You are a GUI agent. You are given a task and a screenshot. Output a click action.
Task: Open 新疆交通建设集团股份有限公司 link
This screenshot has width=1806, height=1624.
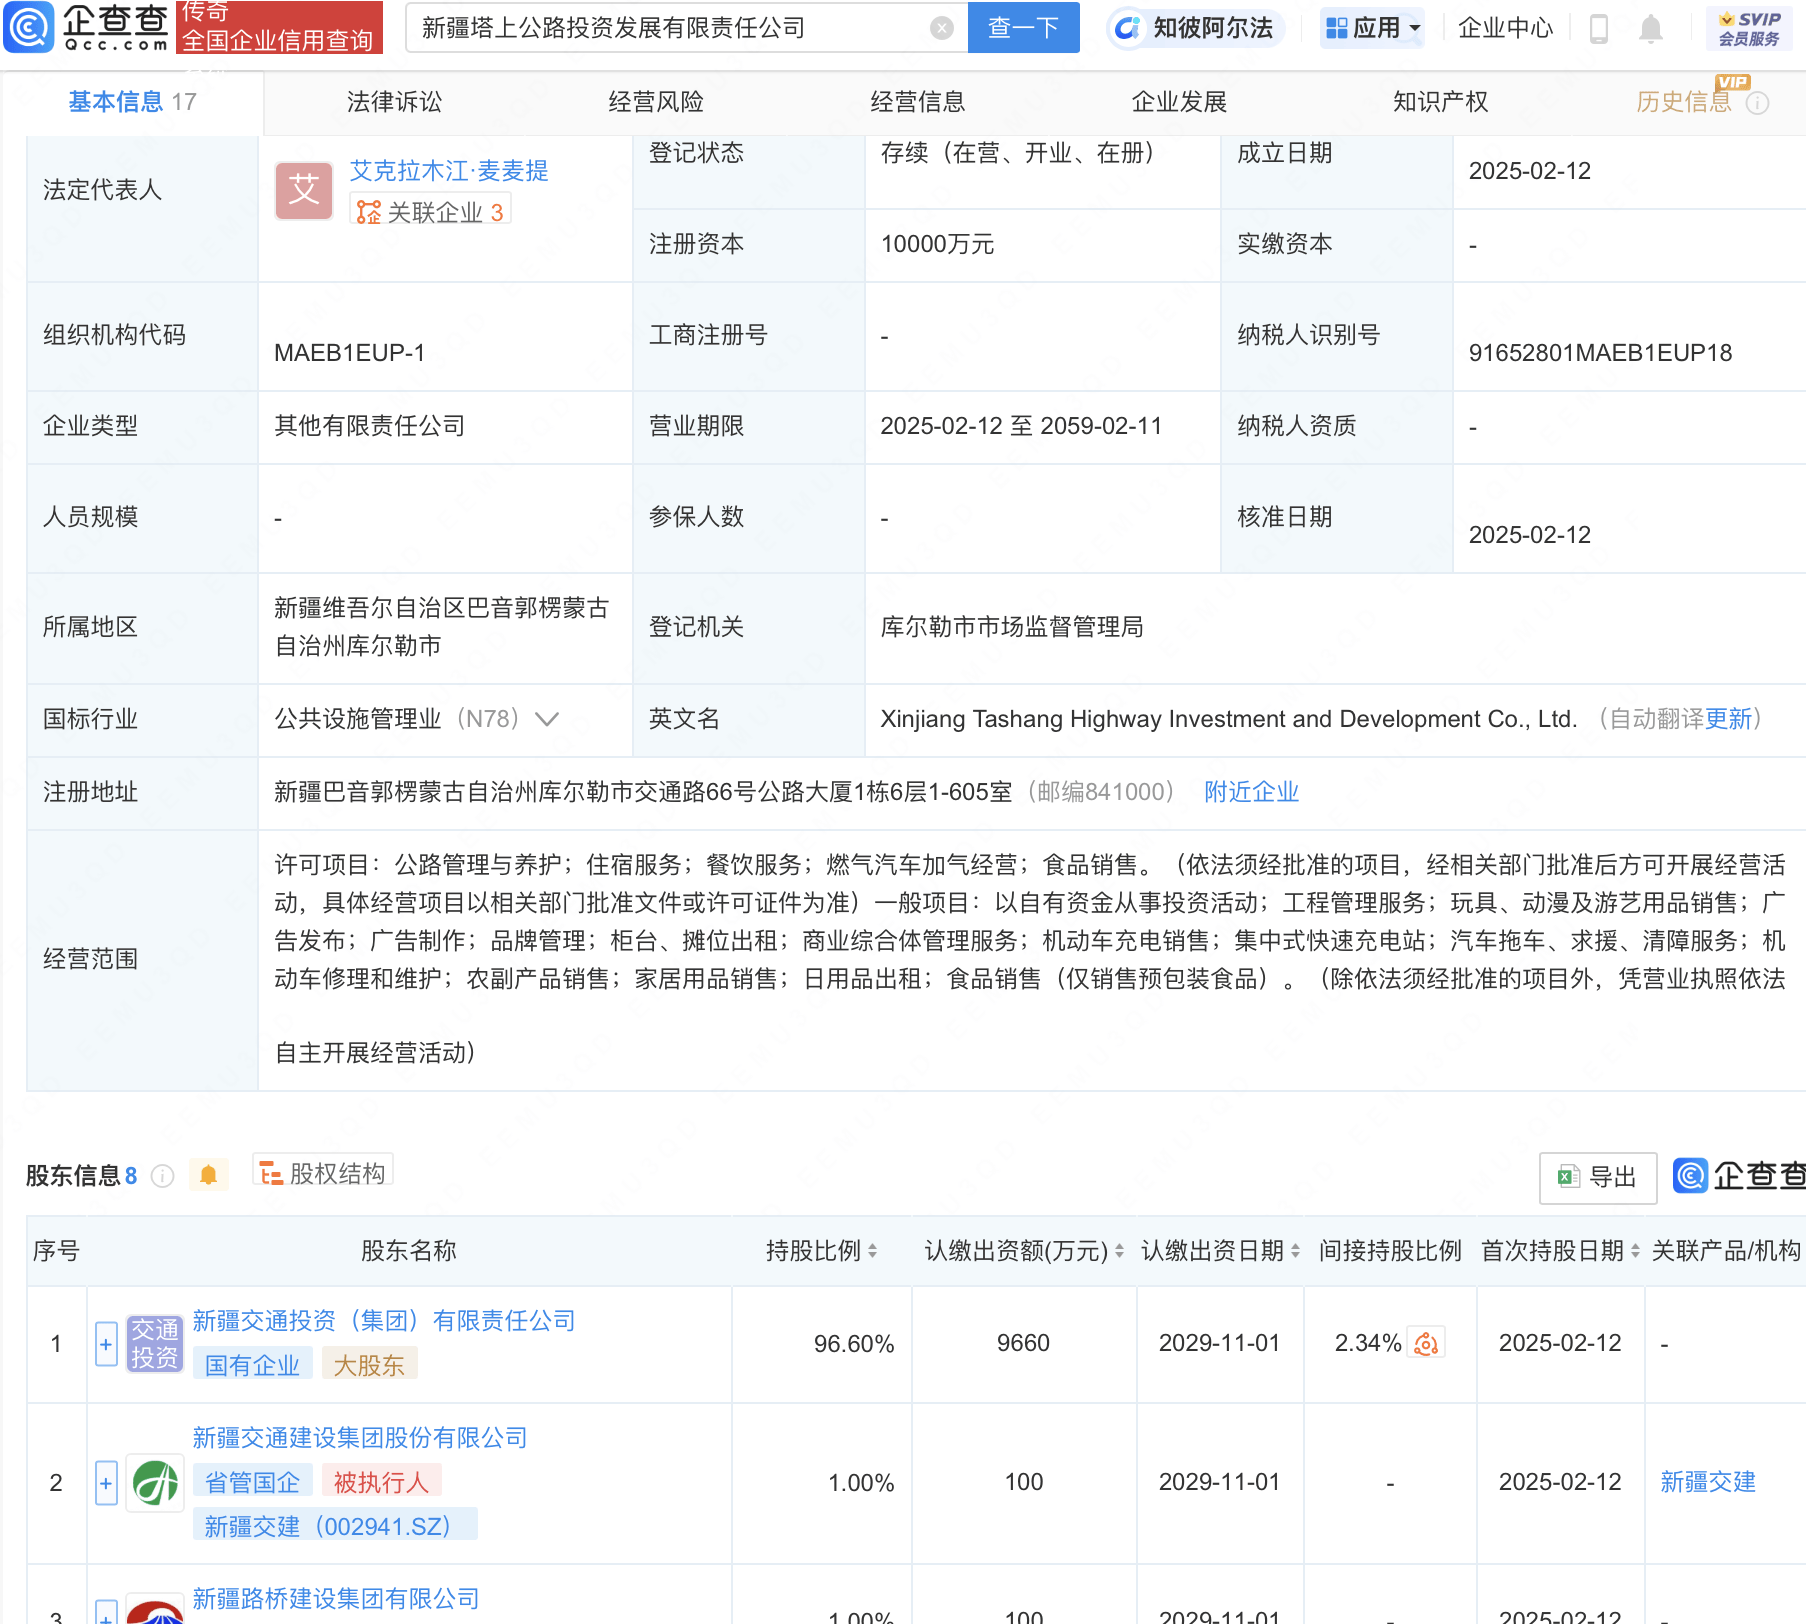pos(360,1438)
